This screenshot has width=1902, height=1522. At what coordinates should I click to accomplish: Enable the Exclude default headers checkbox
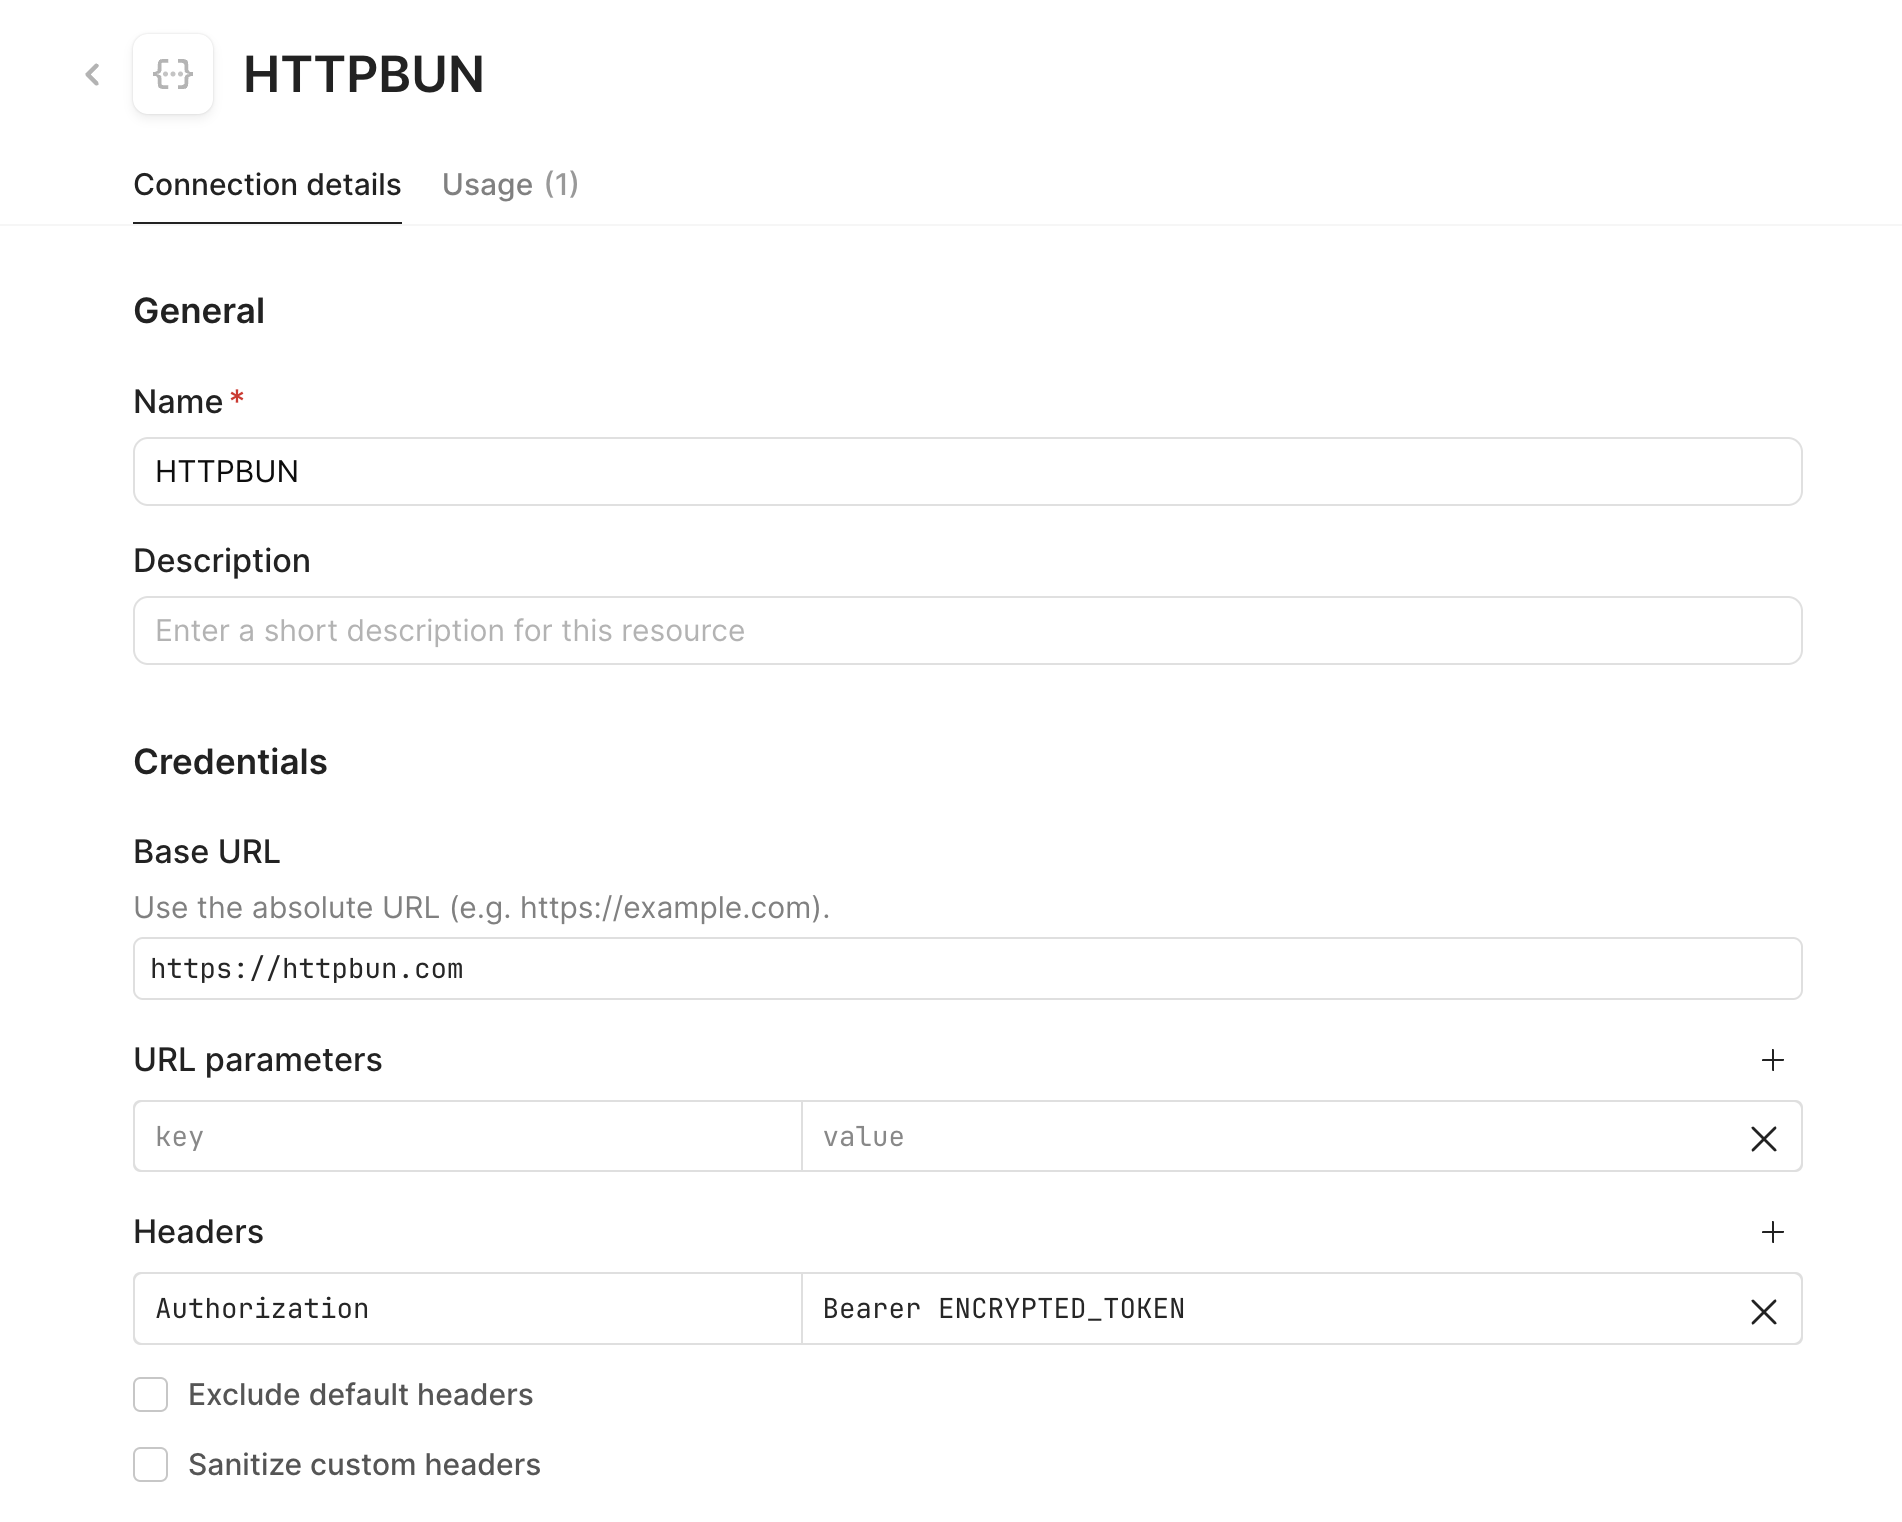coord(151,1394)
